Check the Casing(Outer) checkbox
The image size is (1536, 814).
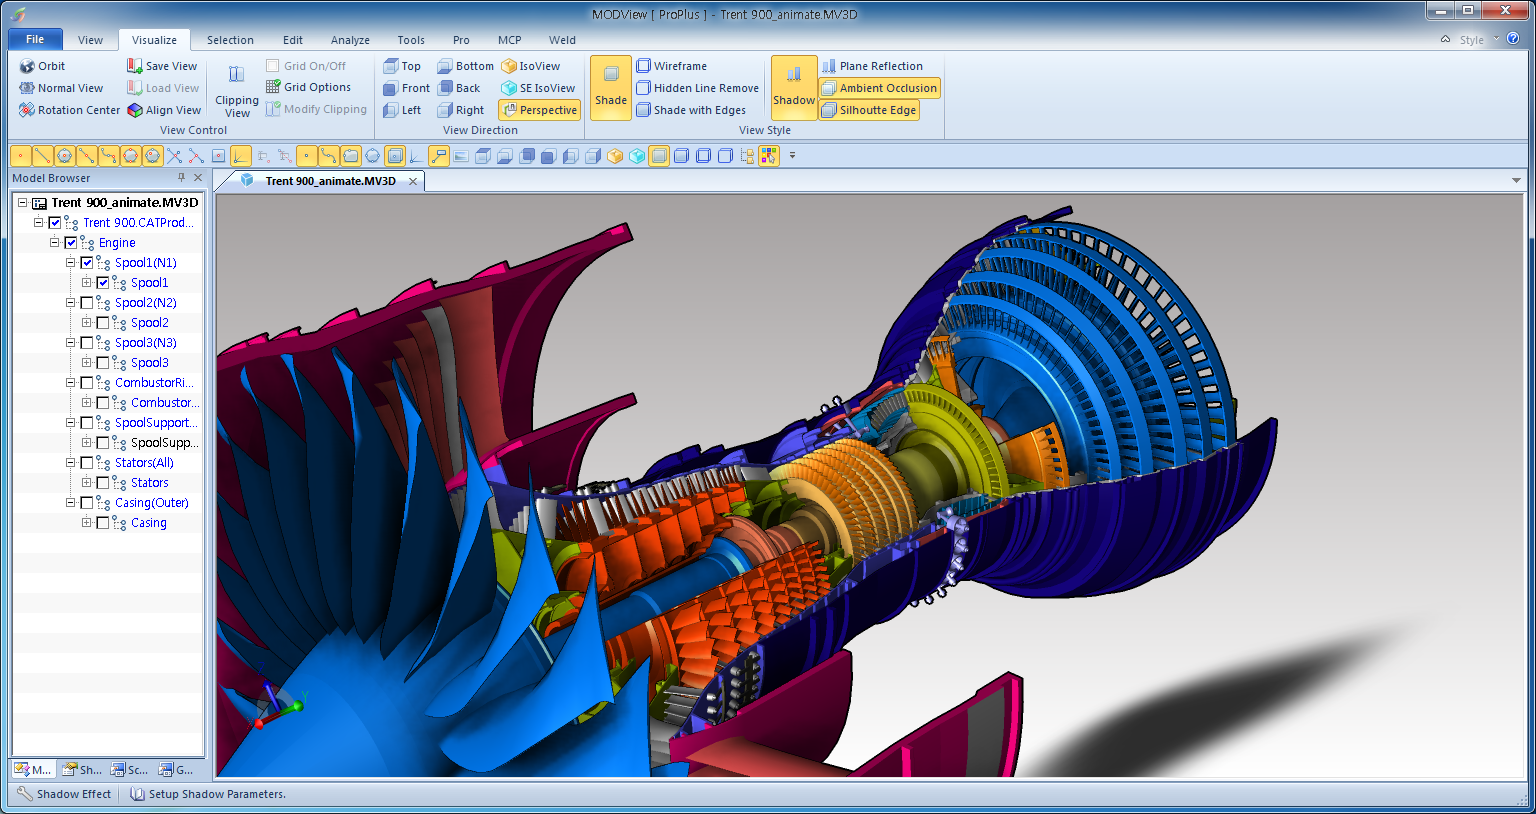click(87, 503)
